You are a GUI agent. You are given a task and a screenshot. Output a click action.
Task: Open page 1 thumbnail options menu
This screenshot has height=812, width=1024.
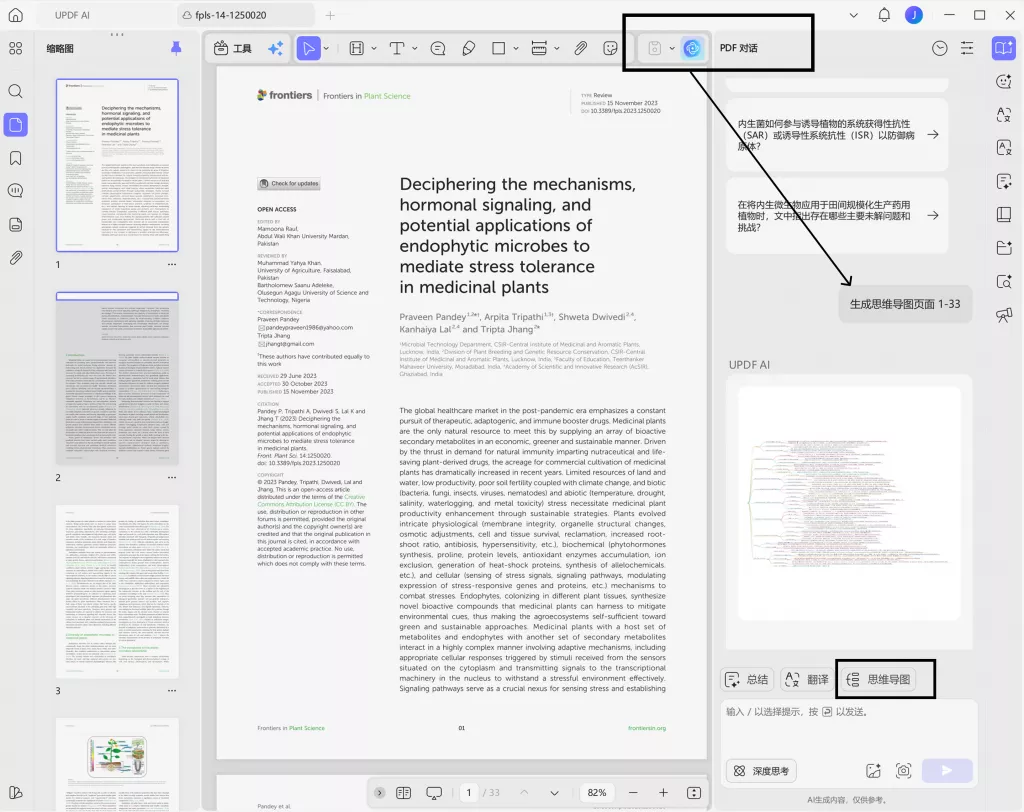(x=172, y=265)
